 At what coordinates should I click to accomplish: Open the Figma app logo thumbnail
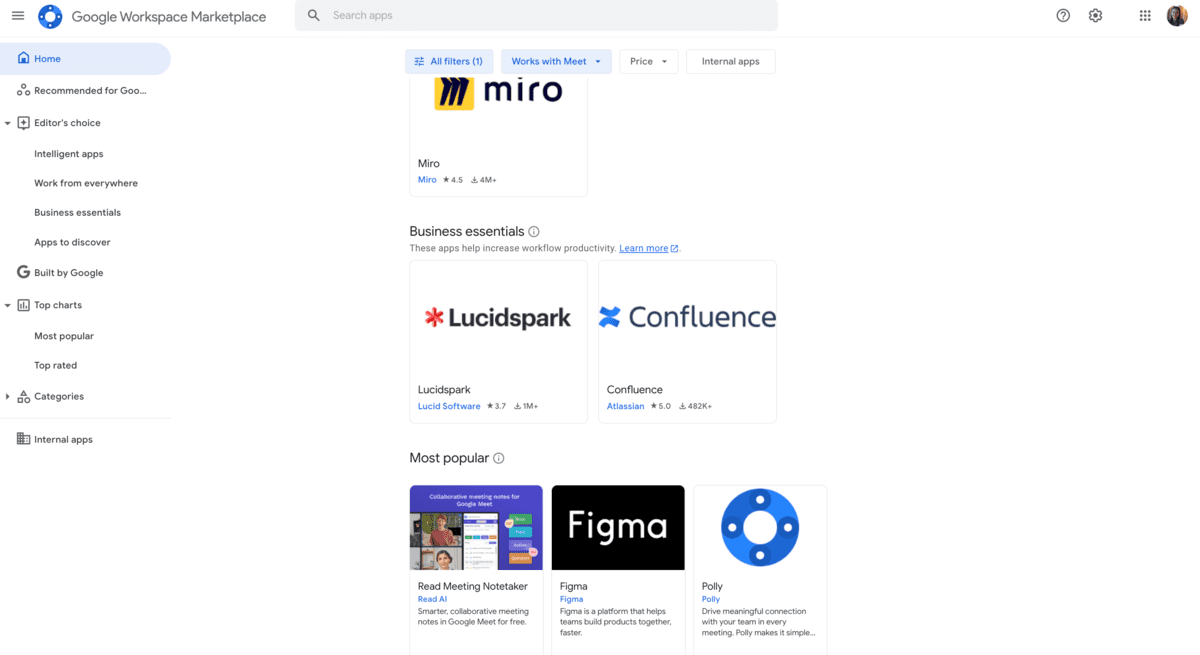coord(618,528)
